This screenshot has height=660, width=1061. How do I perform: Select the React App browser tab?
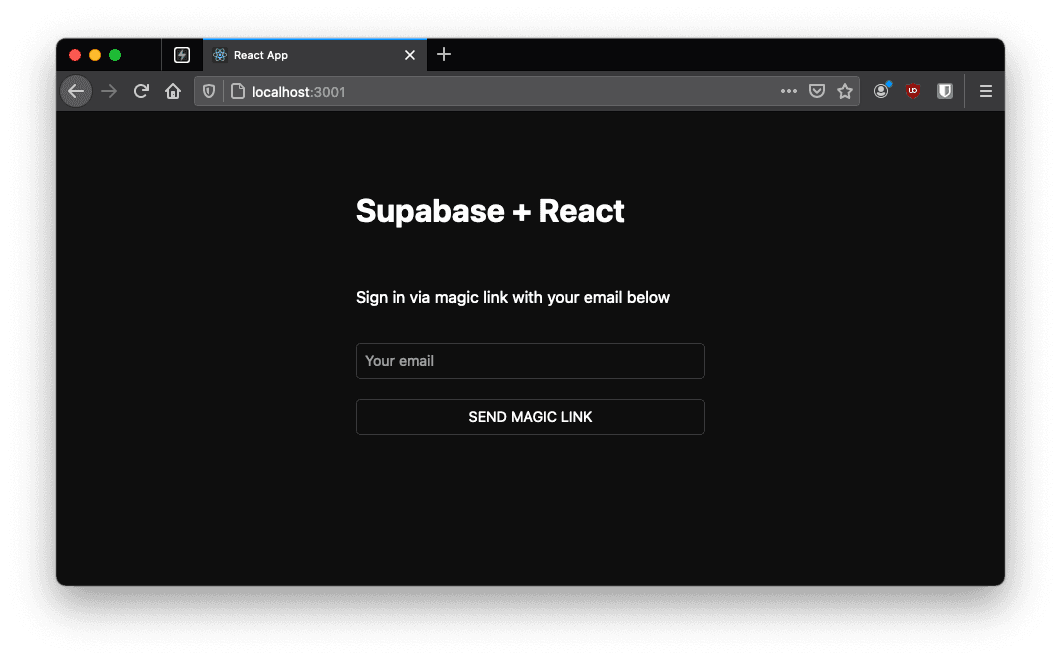tap(300, 56)
